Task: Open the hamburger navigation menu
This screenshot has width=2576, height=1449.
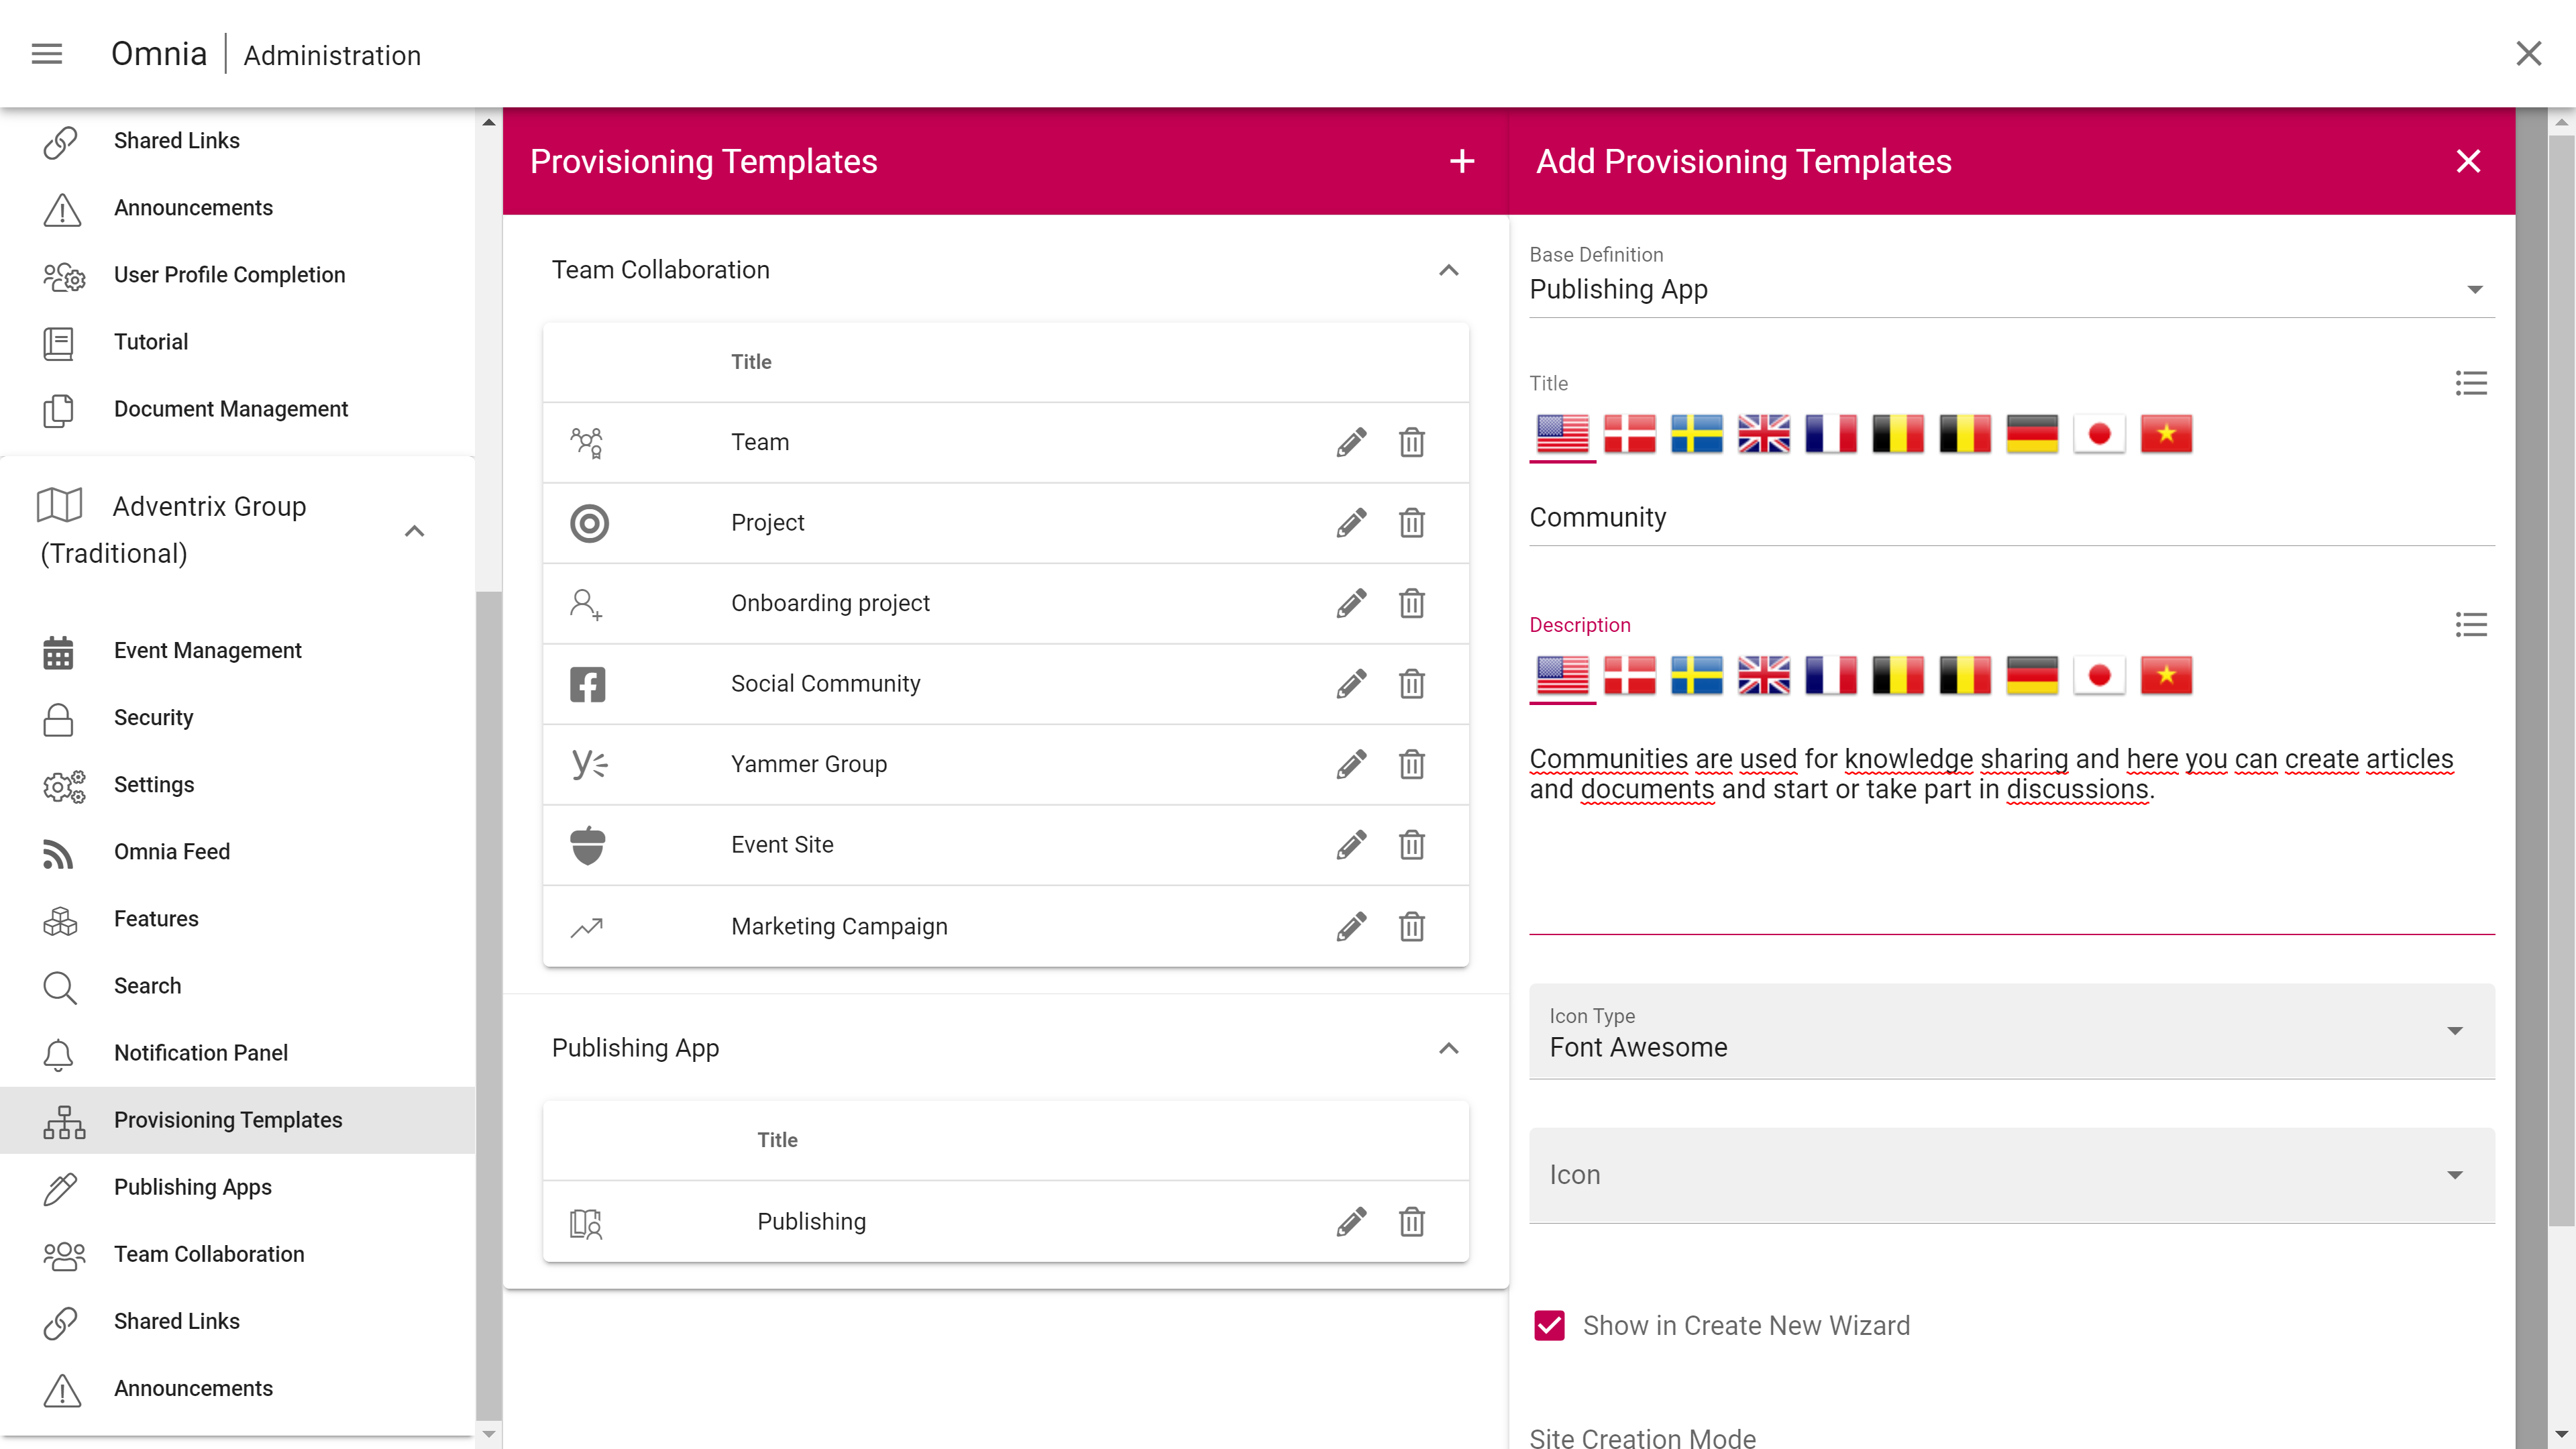Action: tap(47, 54)
